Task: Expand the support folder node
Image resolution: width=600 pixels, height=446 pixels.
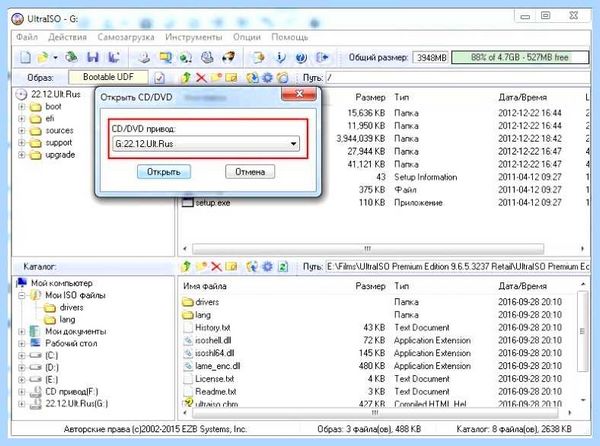Action: point(22,143)
